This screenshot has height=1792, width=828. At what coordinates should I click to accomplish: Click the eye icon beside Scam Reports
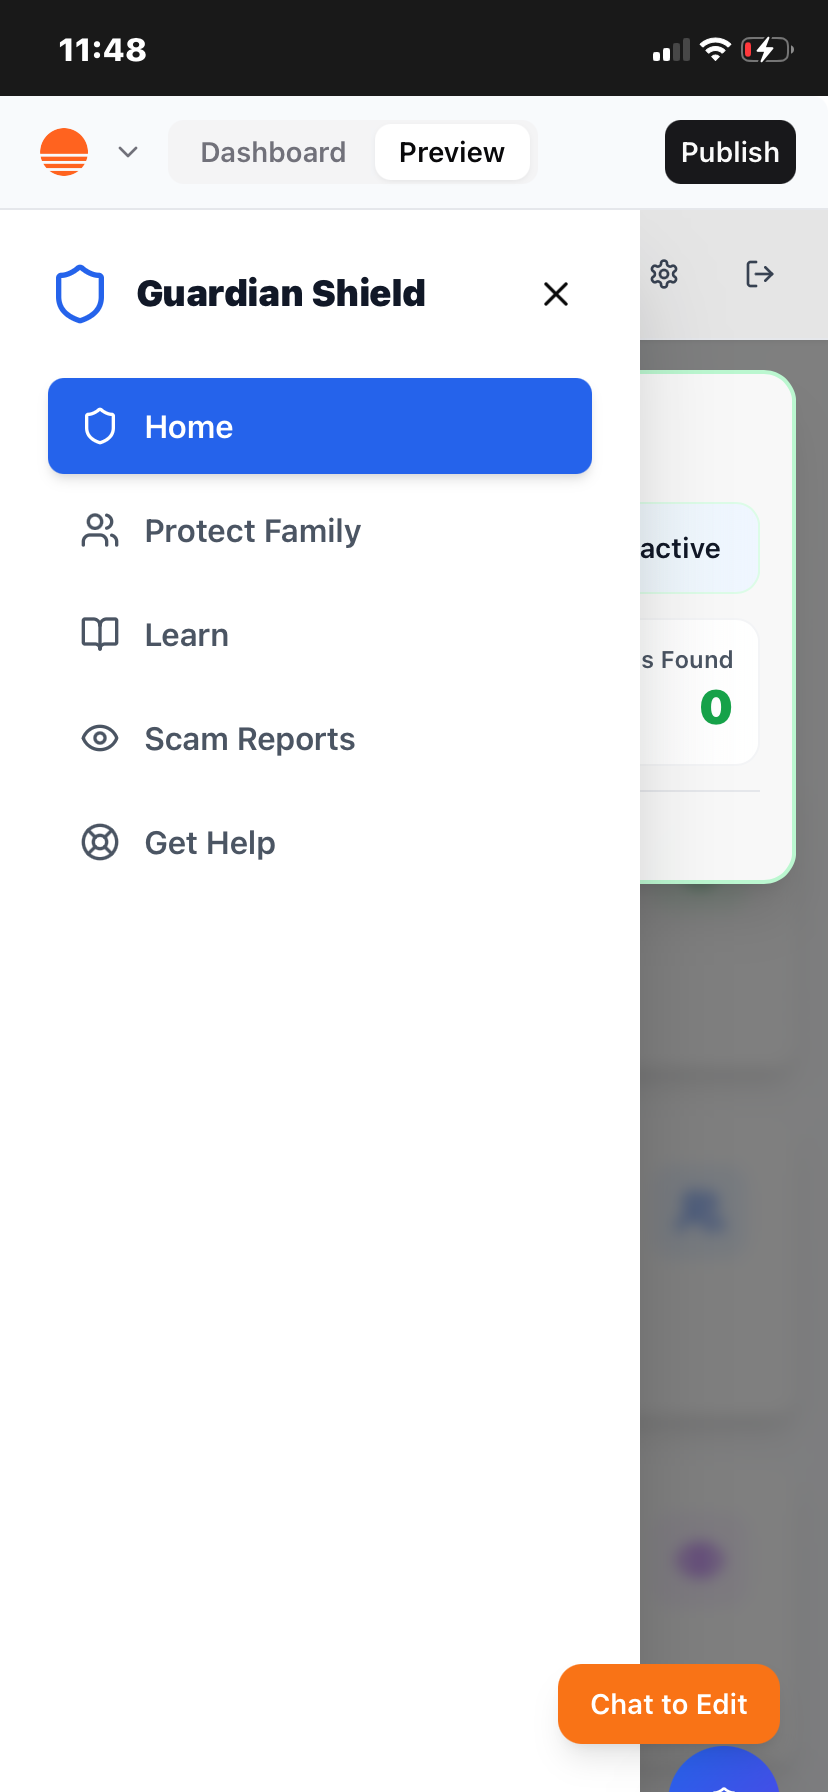(100, 738)
